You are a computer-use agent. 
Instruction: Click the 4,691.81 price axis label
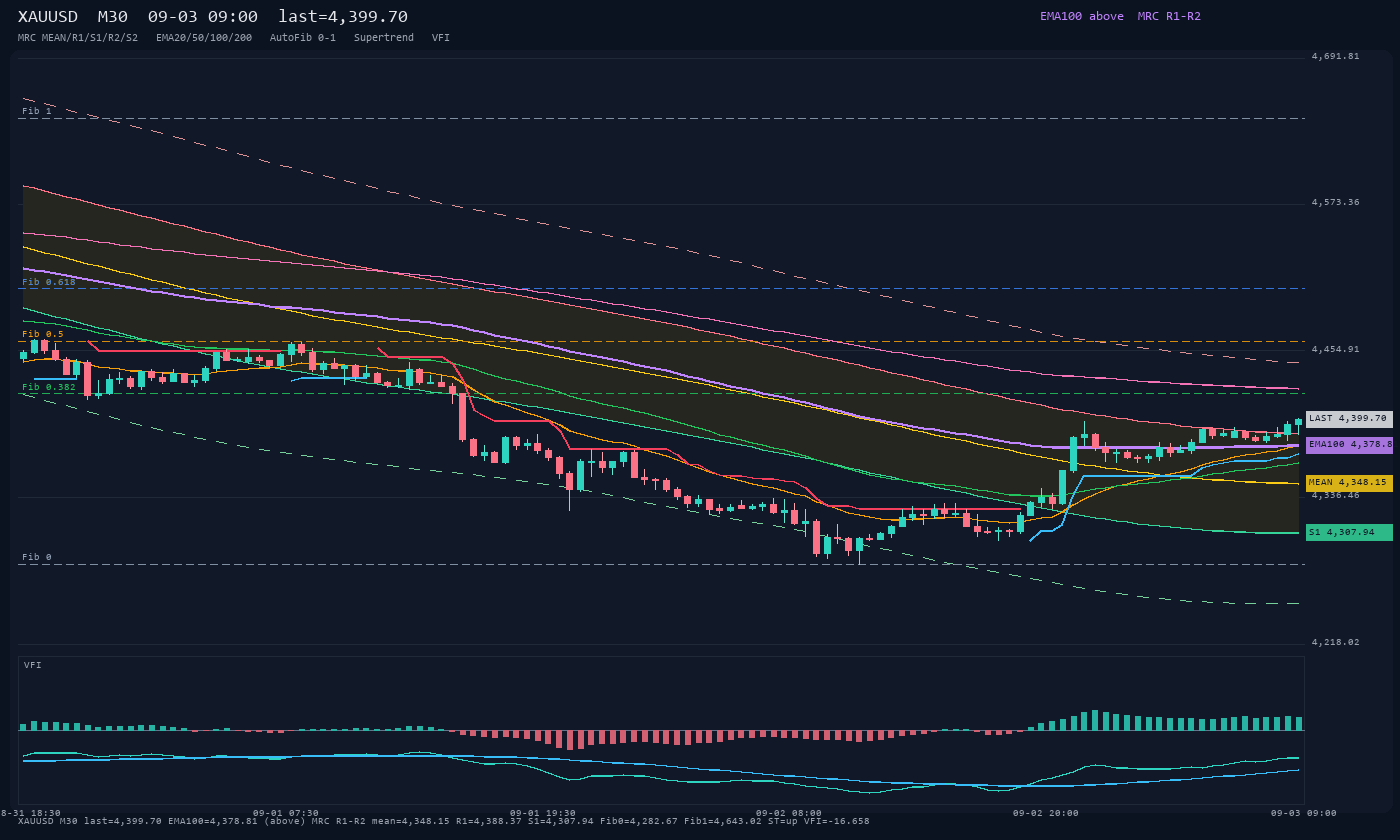[x=1336, y=57]
